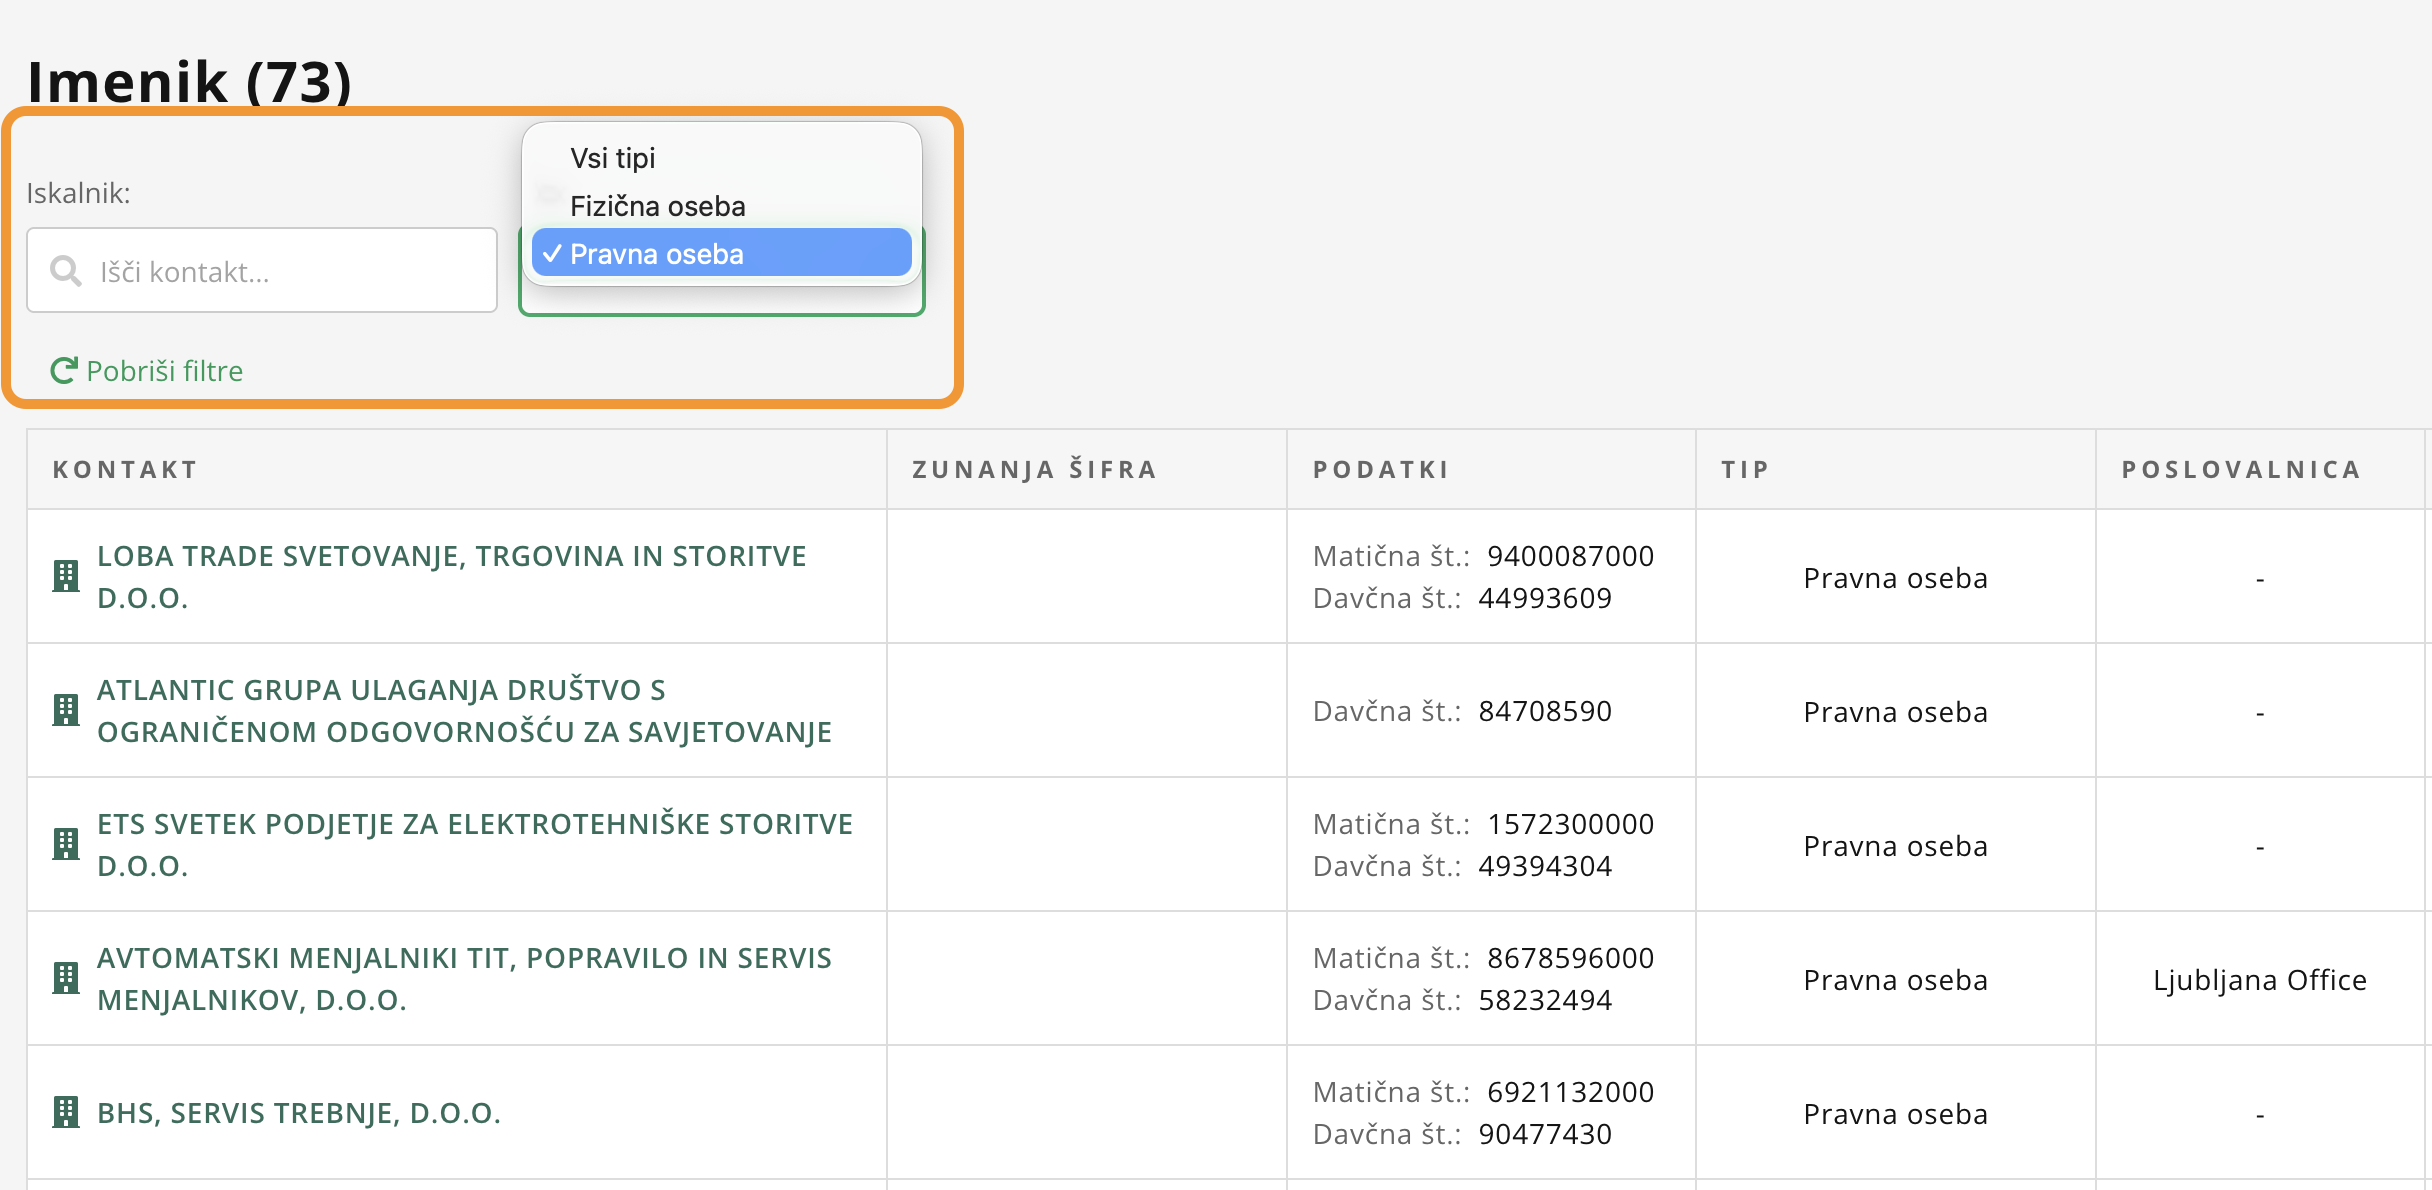Click the contact type dropdown field

click(721, 300)
